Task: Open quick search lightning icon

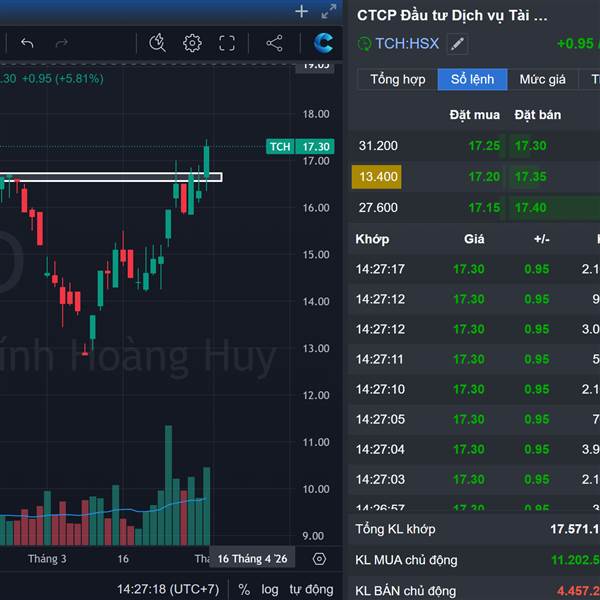Action: tap(157, 43)
